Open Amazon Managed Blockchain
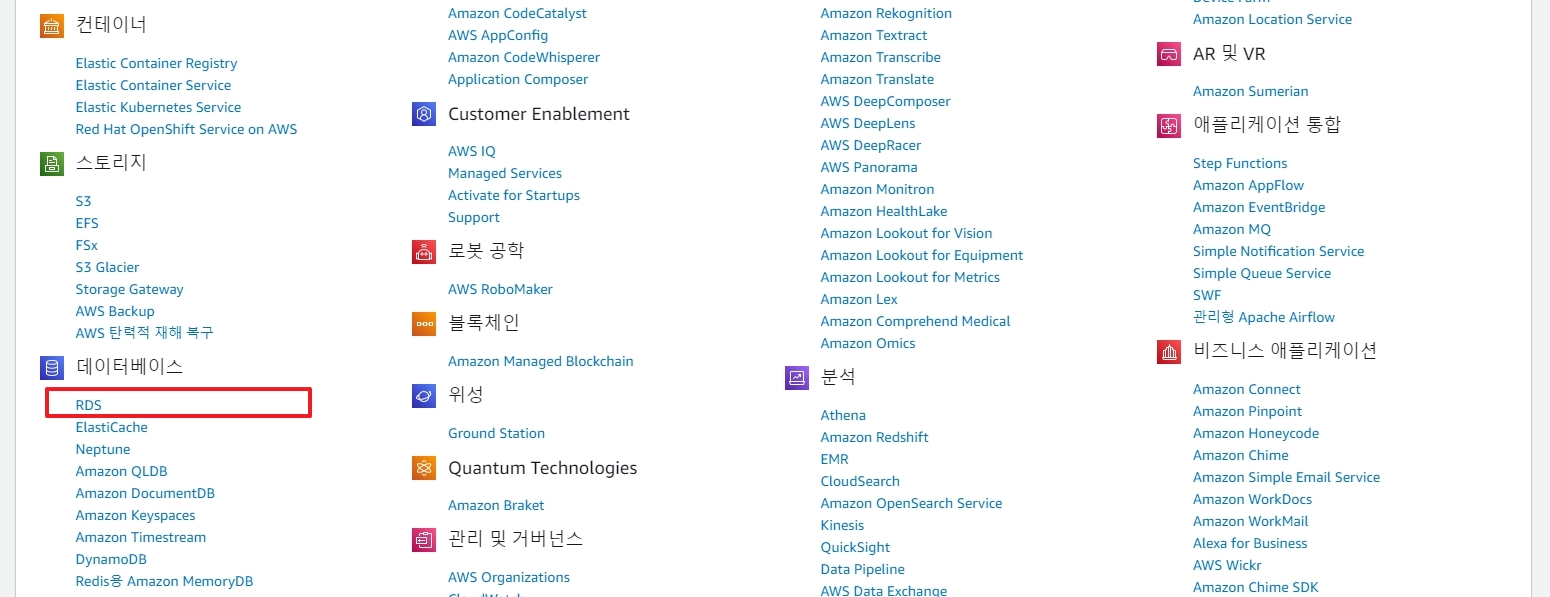This screenshot has height=597, width=1550. coord(541,361)
